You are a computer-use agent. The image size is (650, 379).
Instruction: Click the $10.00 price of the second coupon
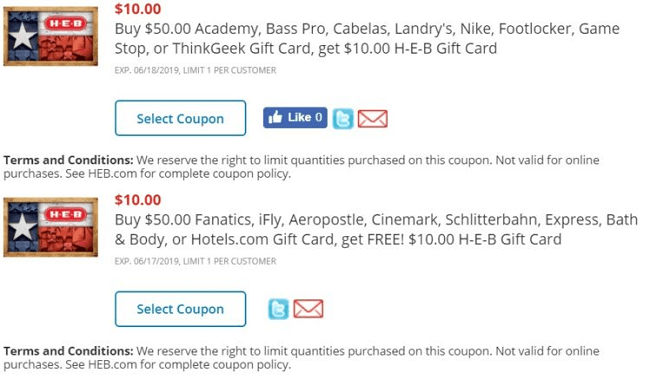point(138,200)
